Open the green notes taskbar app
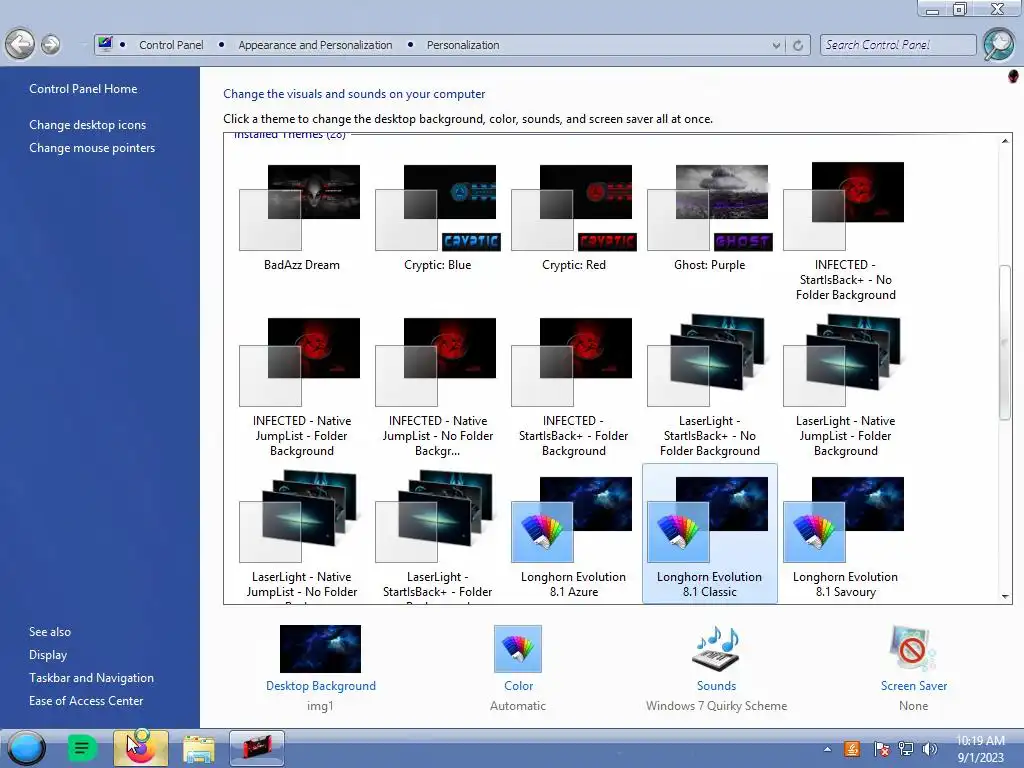This screenshot has height=768, width=1024. tap(82, 748)
